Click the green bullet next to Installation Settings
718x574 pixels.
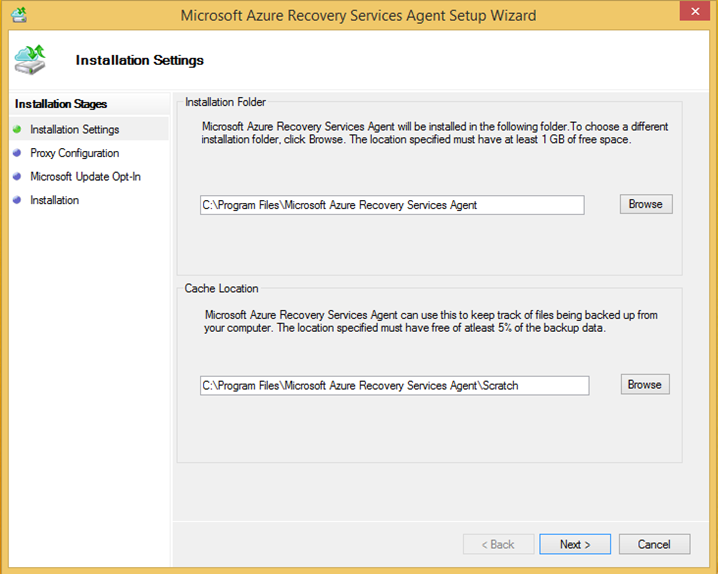(x=17, y=130)
